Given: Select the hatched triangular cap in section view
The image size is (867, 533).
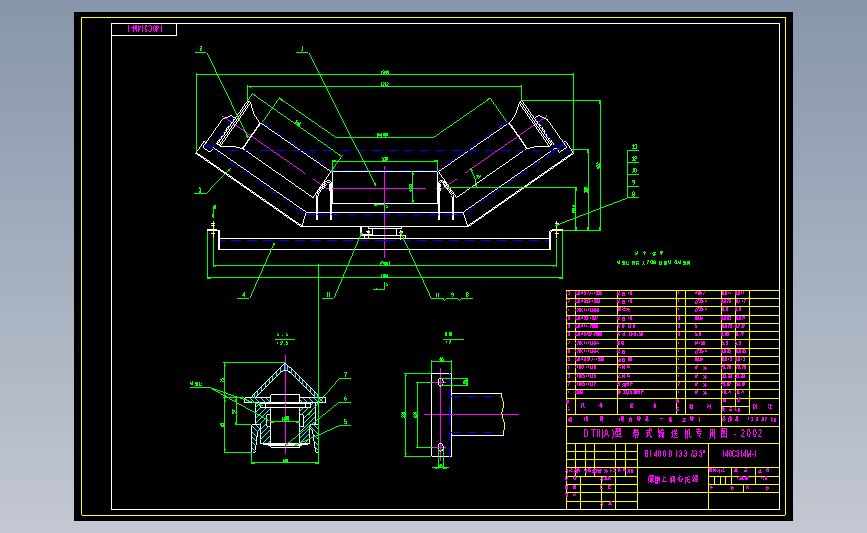Looking at the screenshot, I should tap(285, 382).
